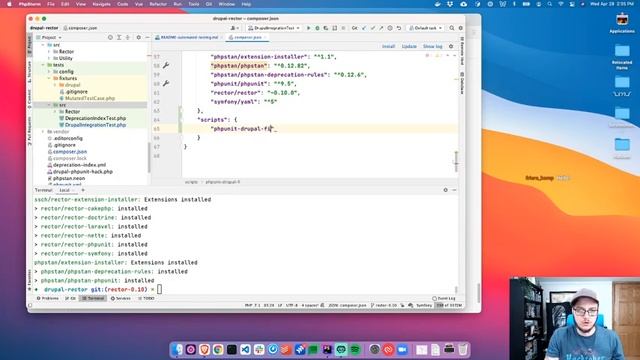Collapse the tests folder in the project tree
The image size is (640, 360).
tap(43, 65)
